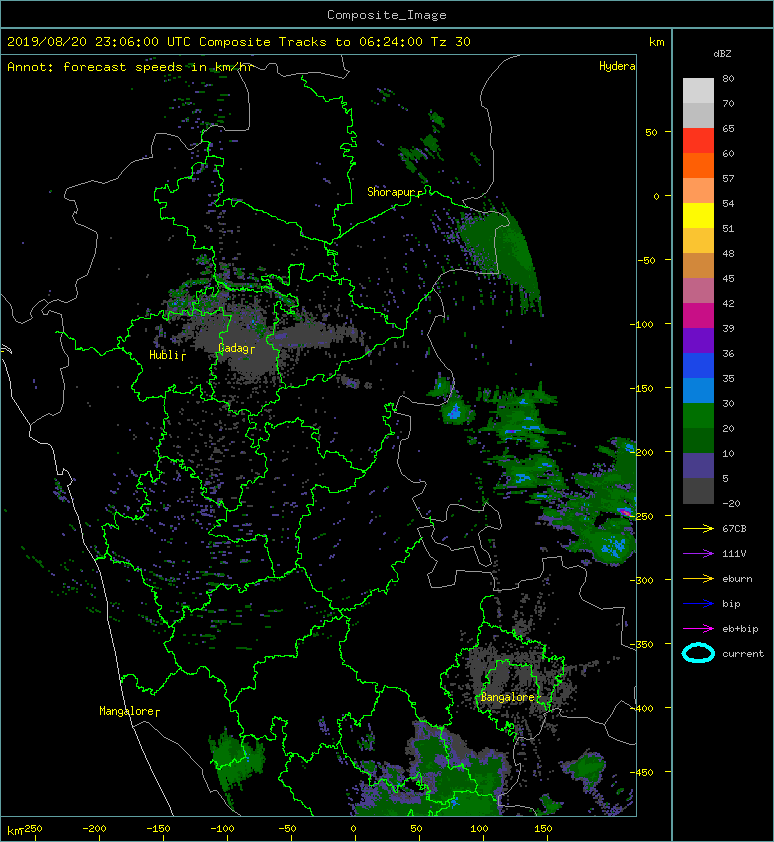Image resolution: width=774 pixels, height=842 pixels.
Task: Click the current legend label
Action: coord(743,654)
